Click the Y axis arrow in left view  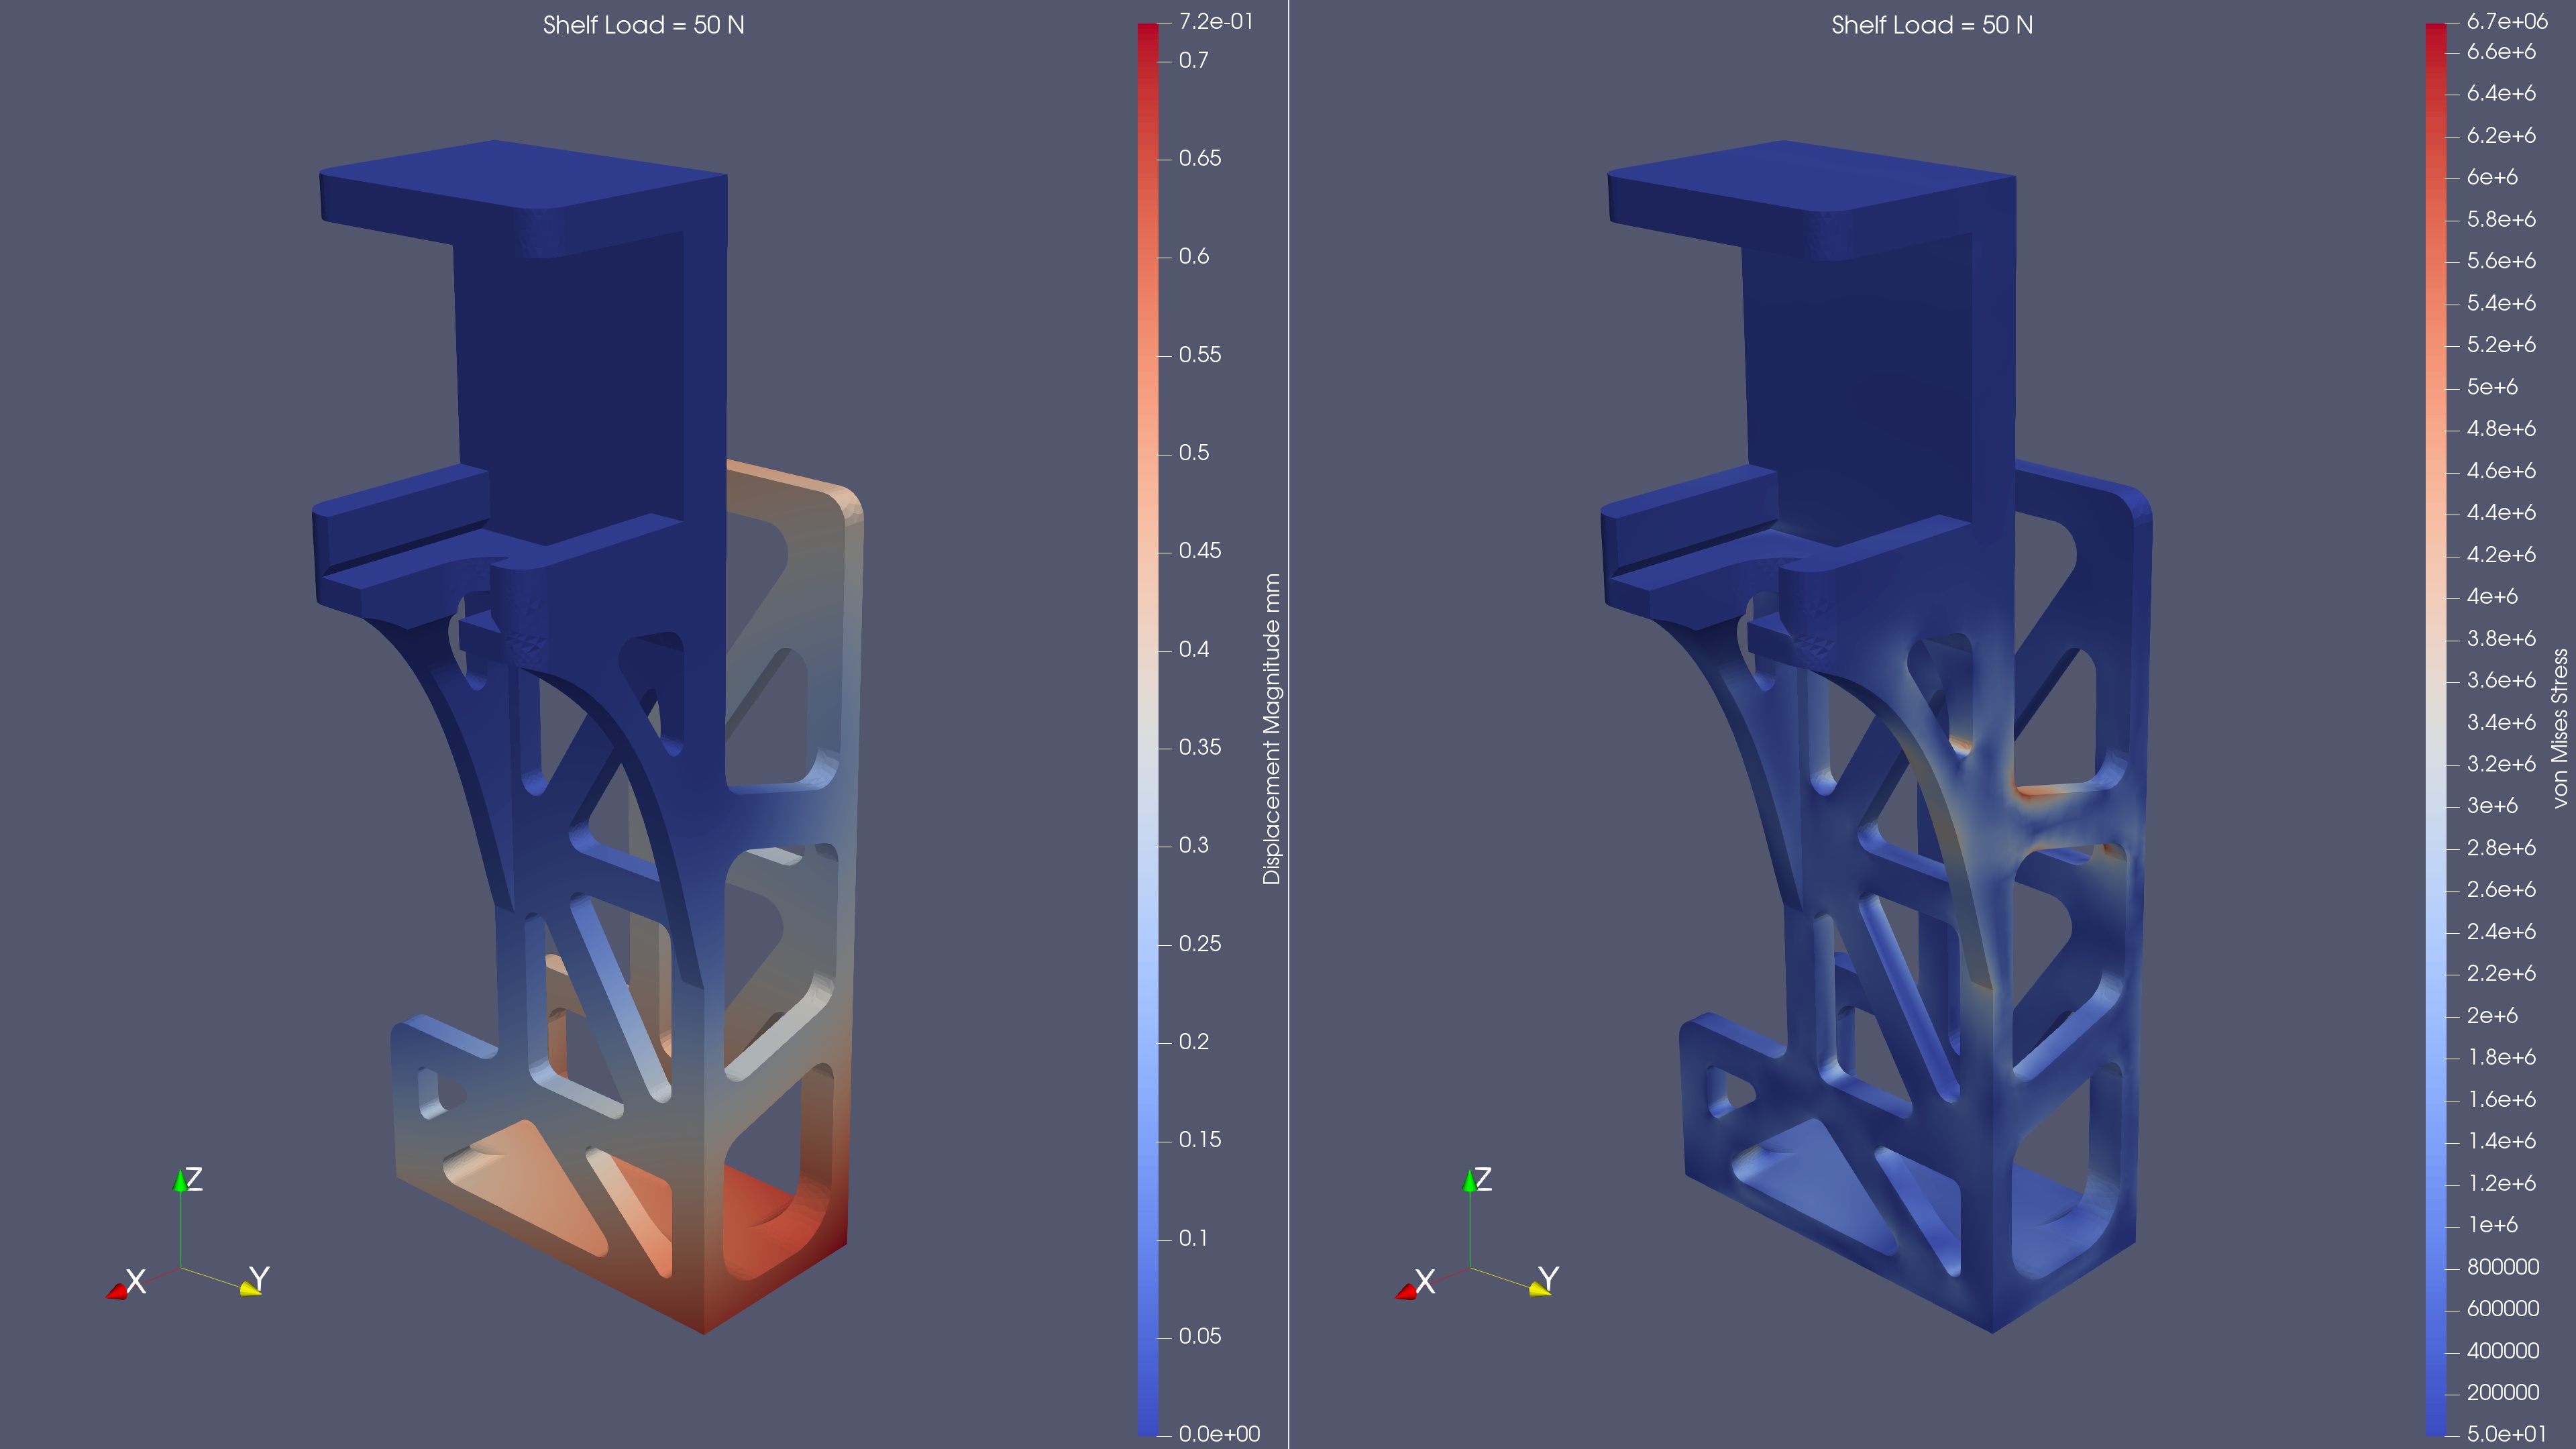(250, 1290)
